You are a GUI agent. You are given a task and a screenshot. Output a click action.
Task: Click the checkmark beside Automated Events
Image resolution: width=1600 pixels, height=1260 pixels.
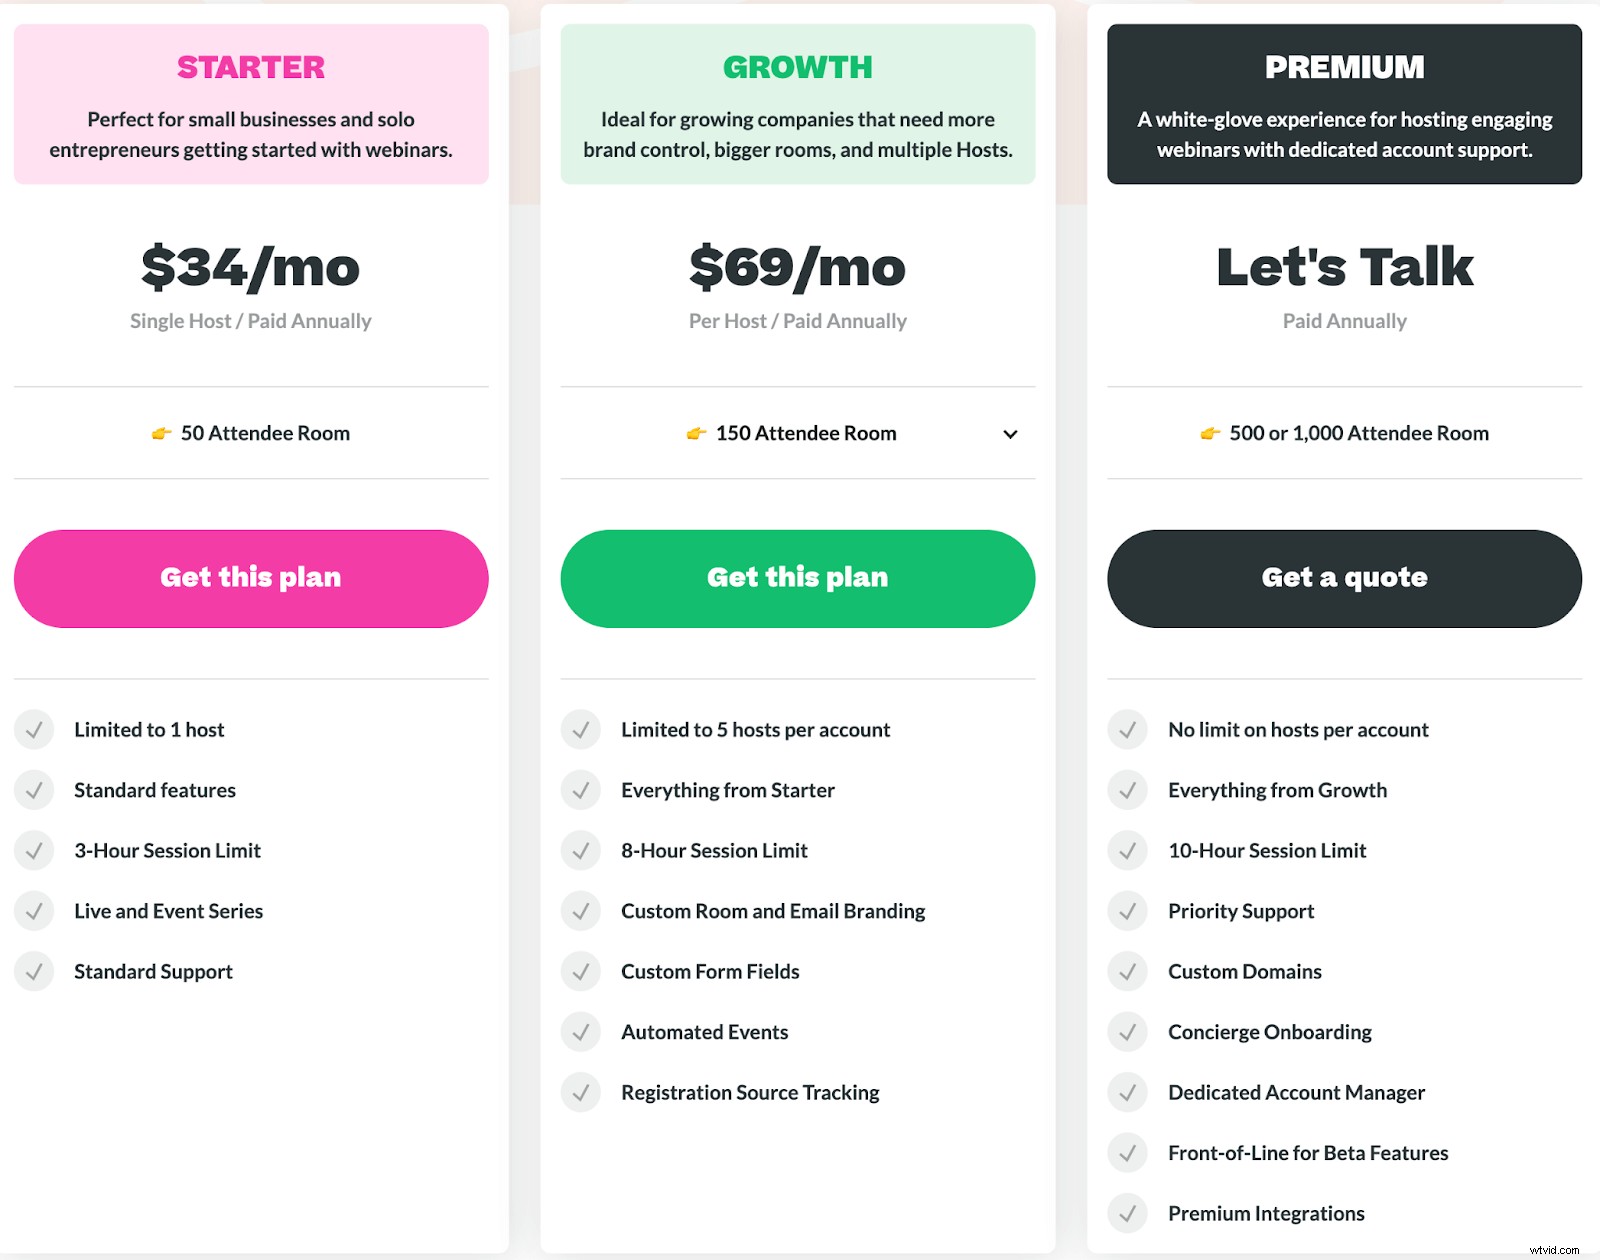(581, 1032)
